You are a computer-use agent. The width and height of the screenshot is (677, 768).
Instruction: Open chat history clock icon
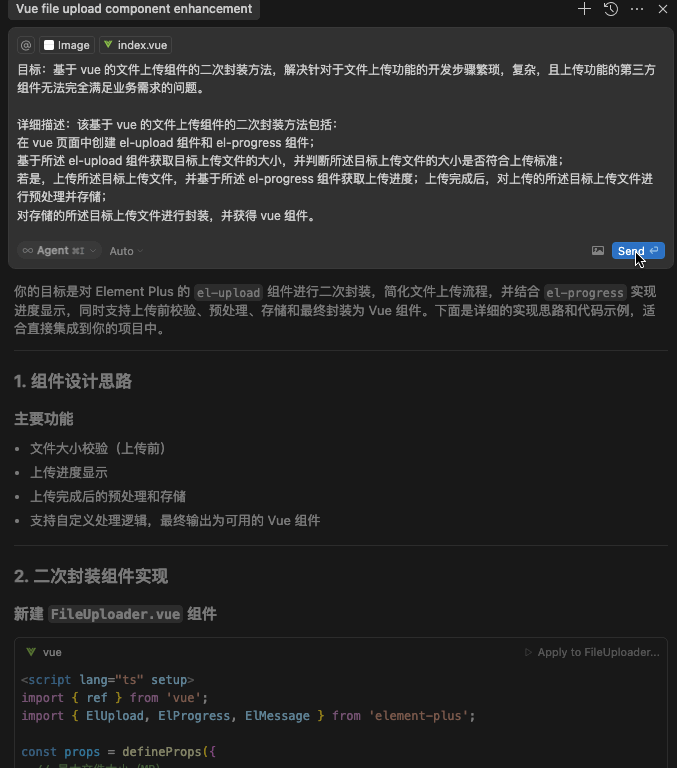tap(610, 9)
